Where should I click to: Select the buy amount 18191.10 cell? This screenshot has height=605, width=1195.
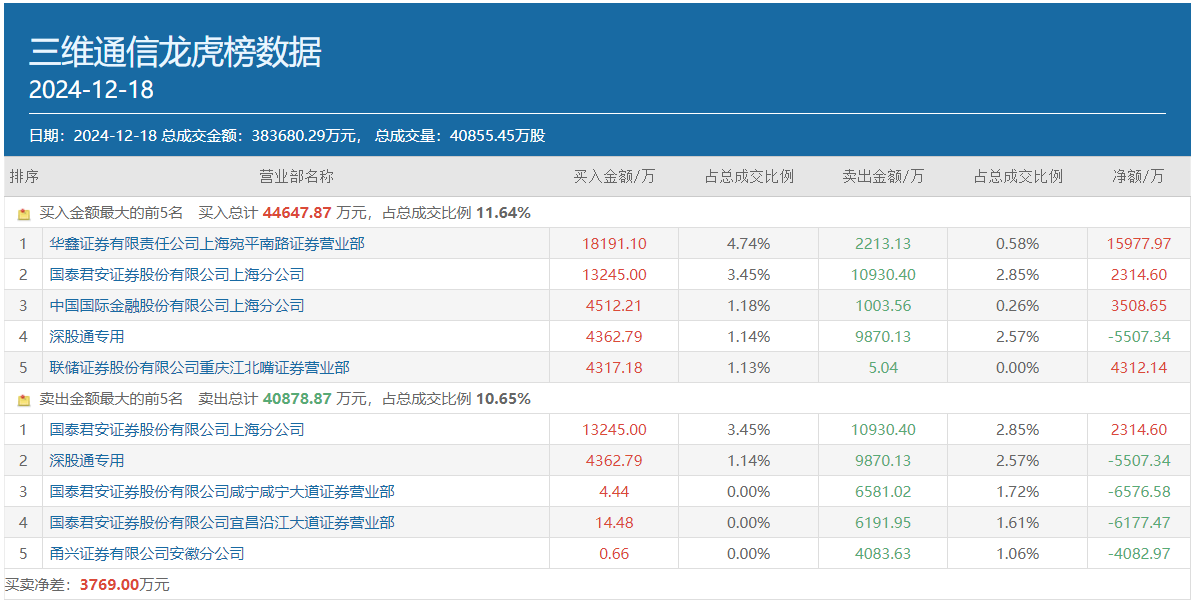(614, 243)
